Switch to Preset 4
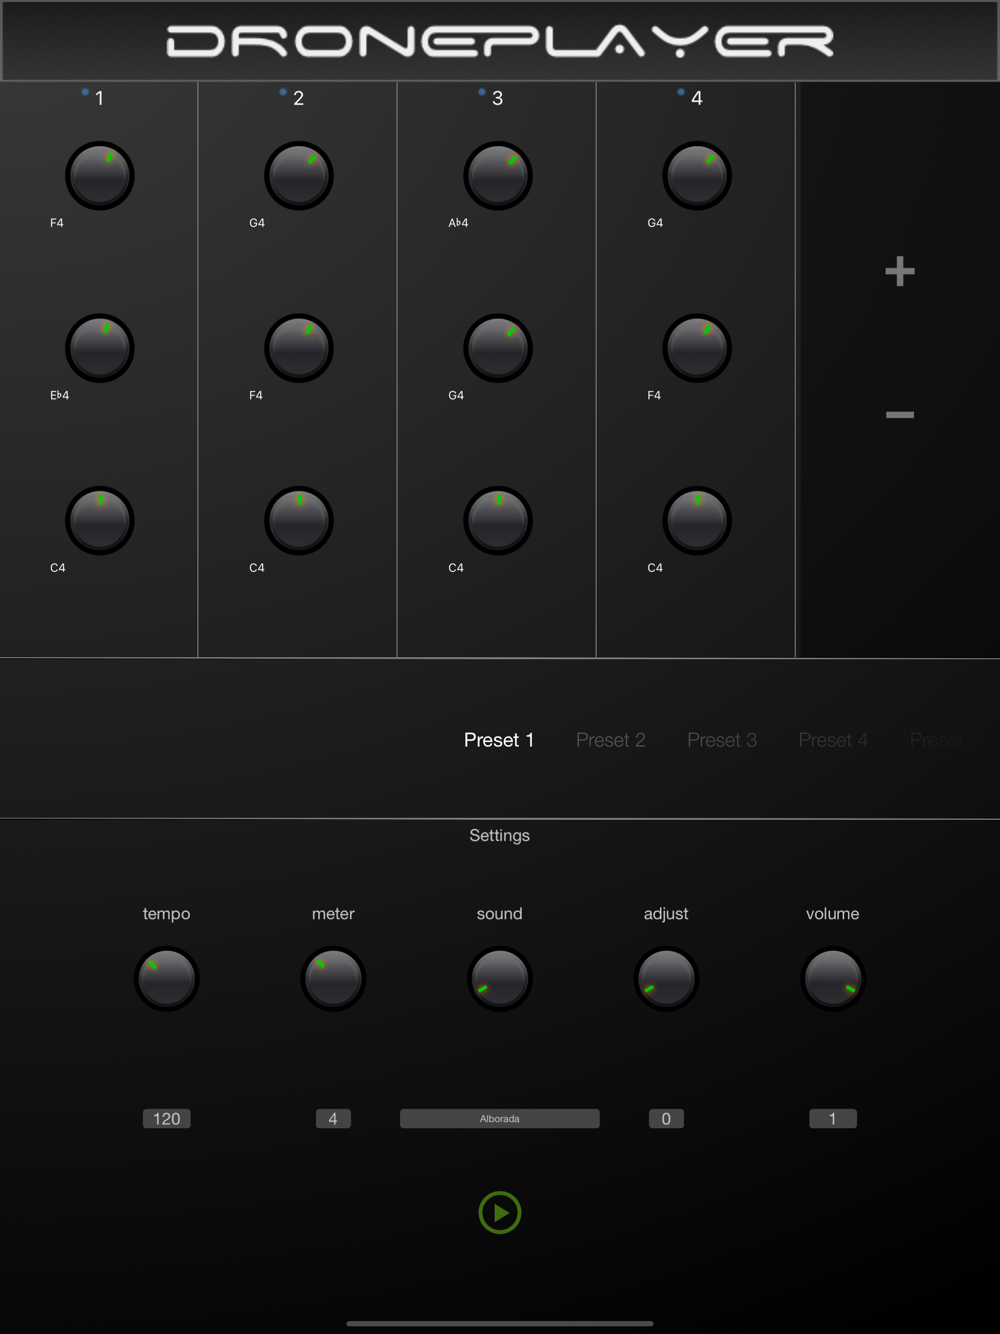This screenshot has width=1000, height=1334. tap(833, 740)
